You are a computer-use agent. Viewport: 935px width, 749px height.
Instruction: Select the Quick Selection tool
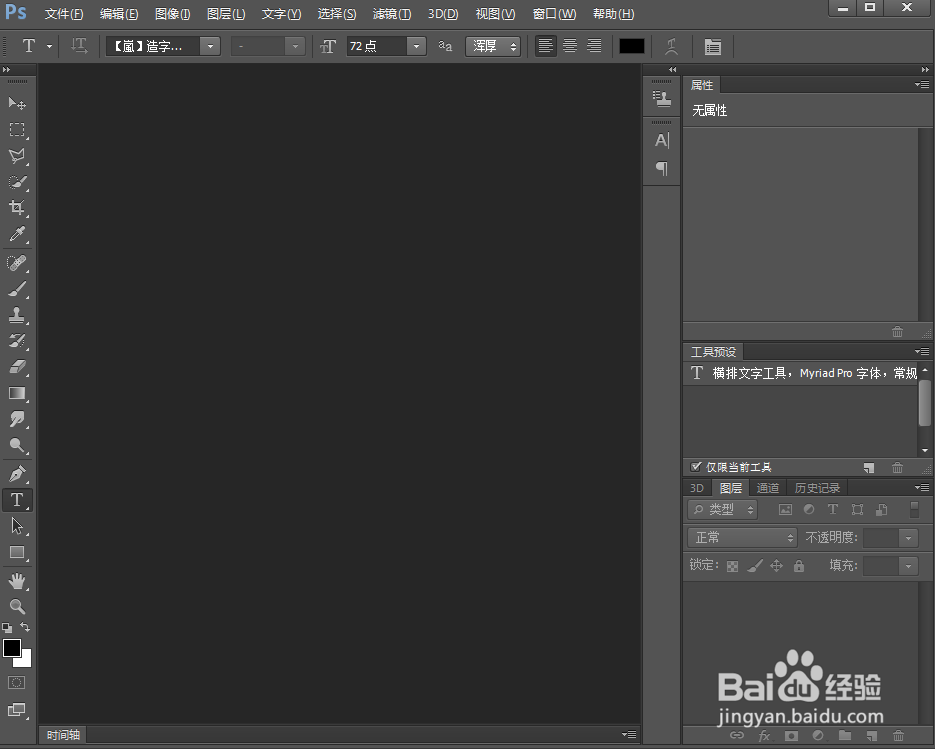[17, 182]
